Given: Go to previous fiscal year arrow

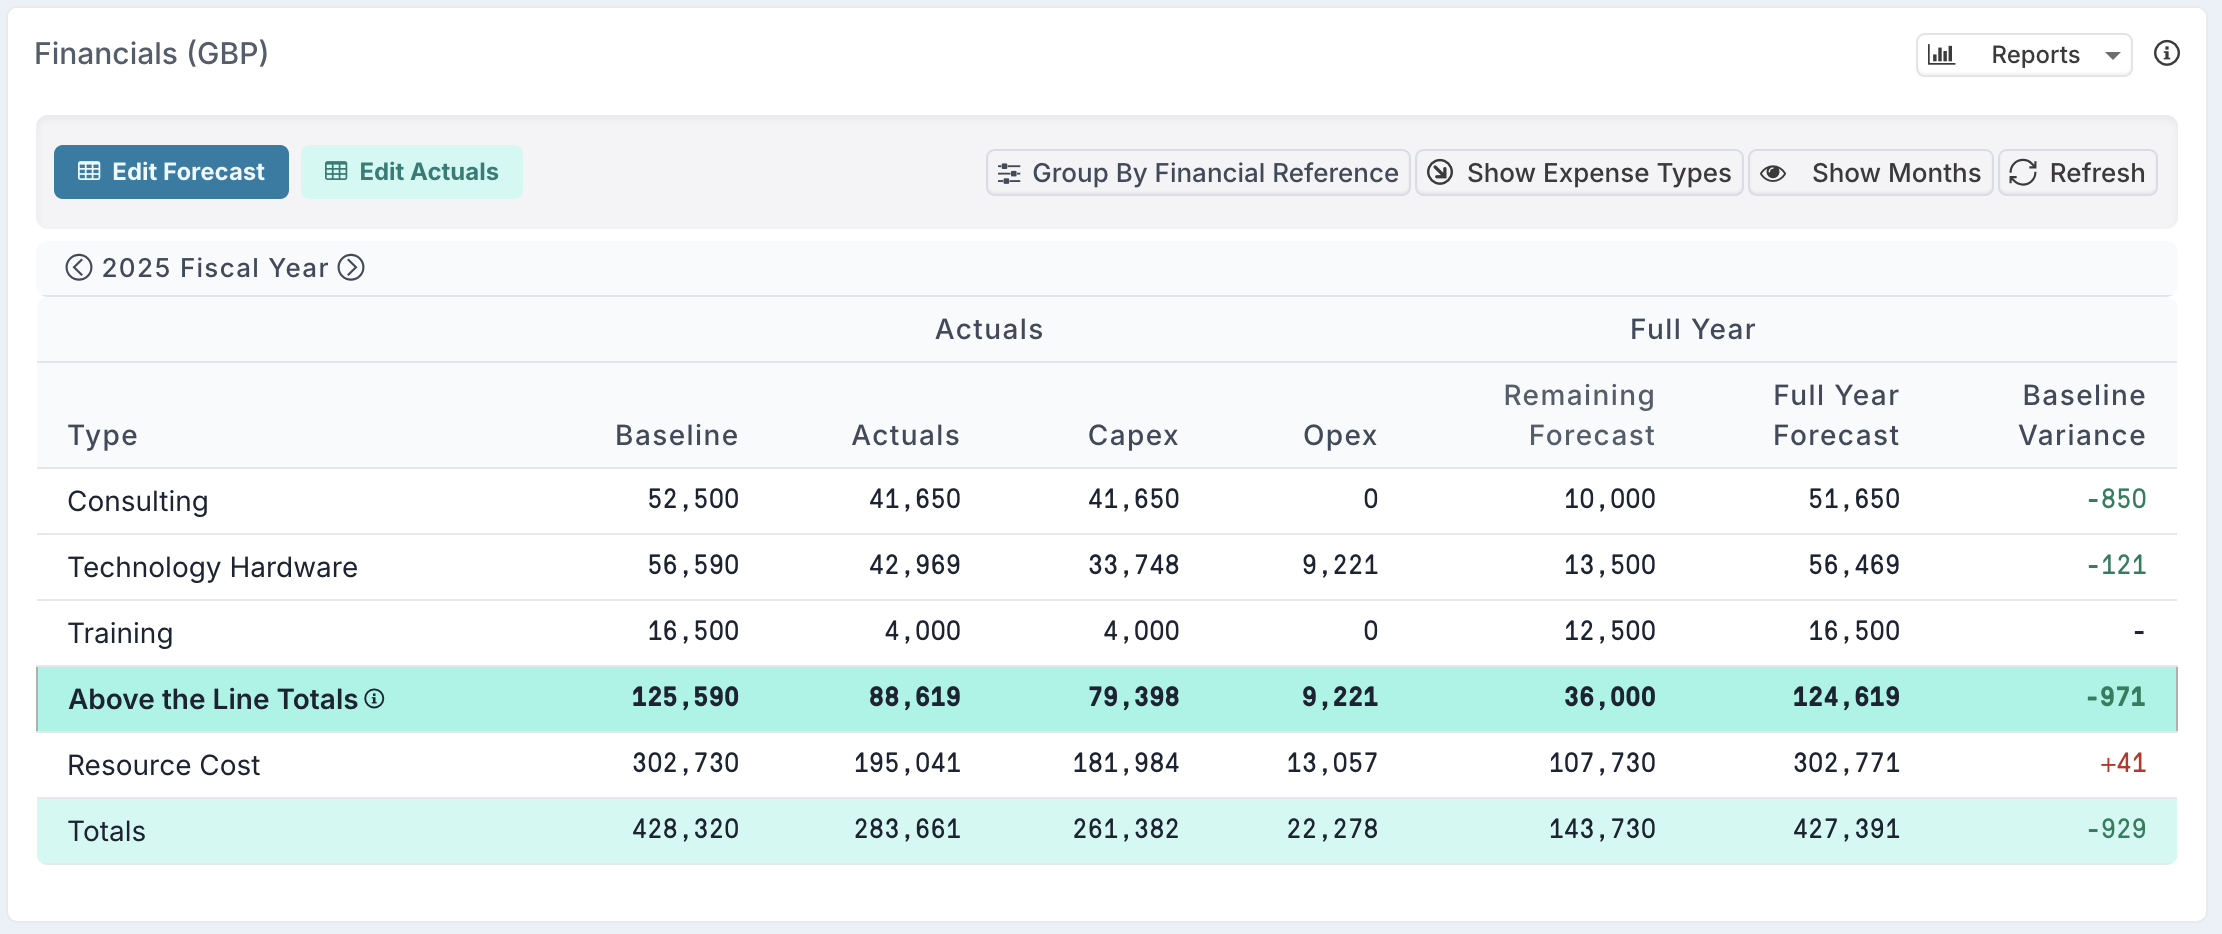Looking at the screenshot, I should pos(79,268).
